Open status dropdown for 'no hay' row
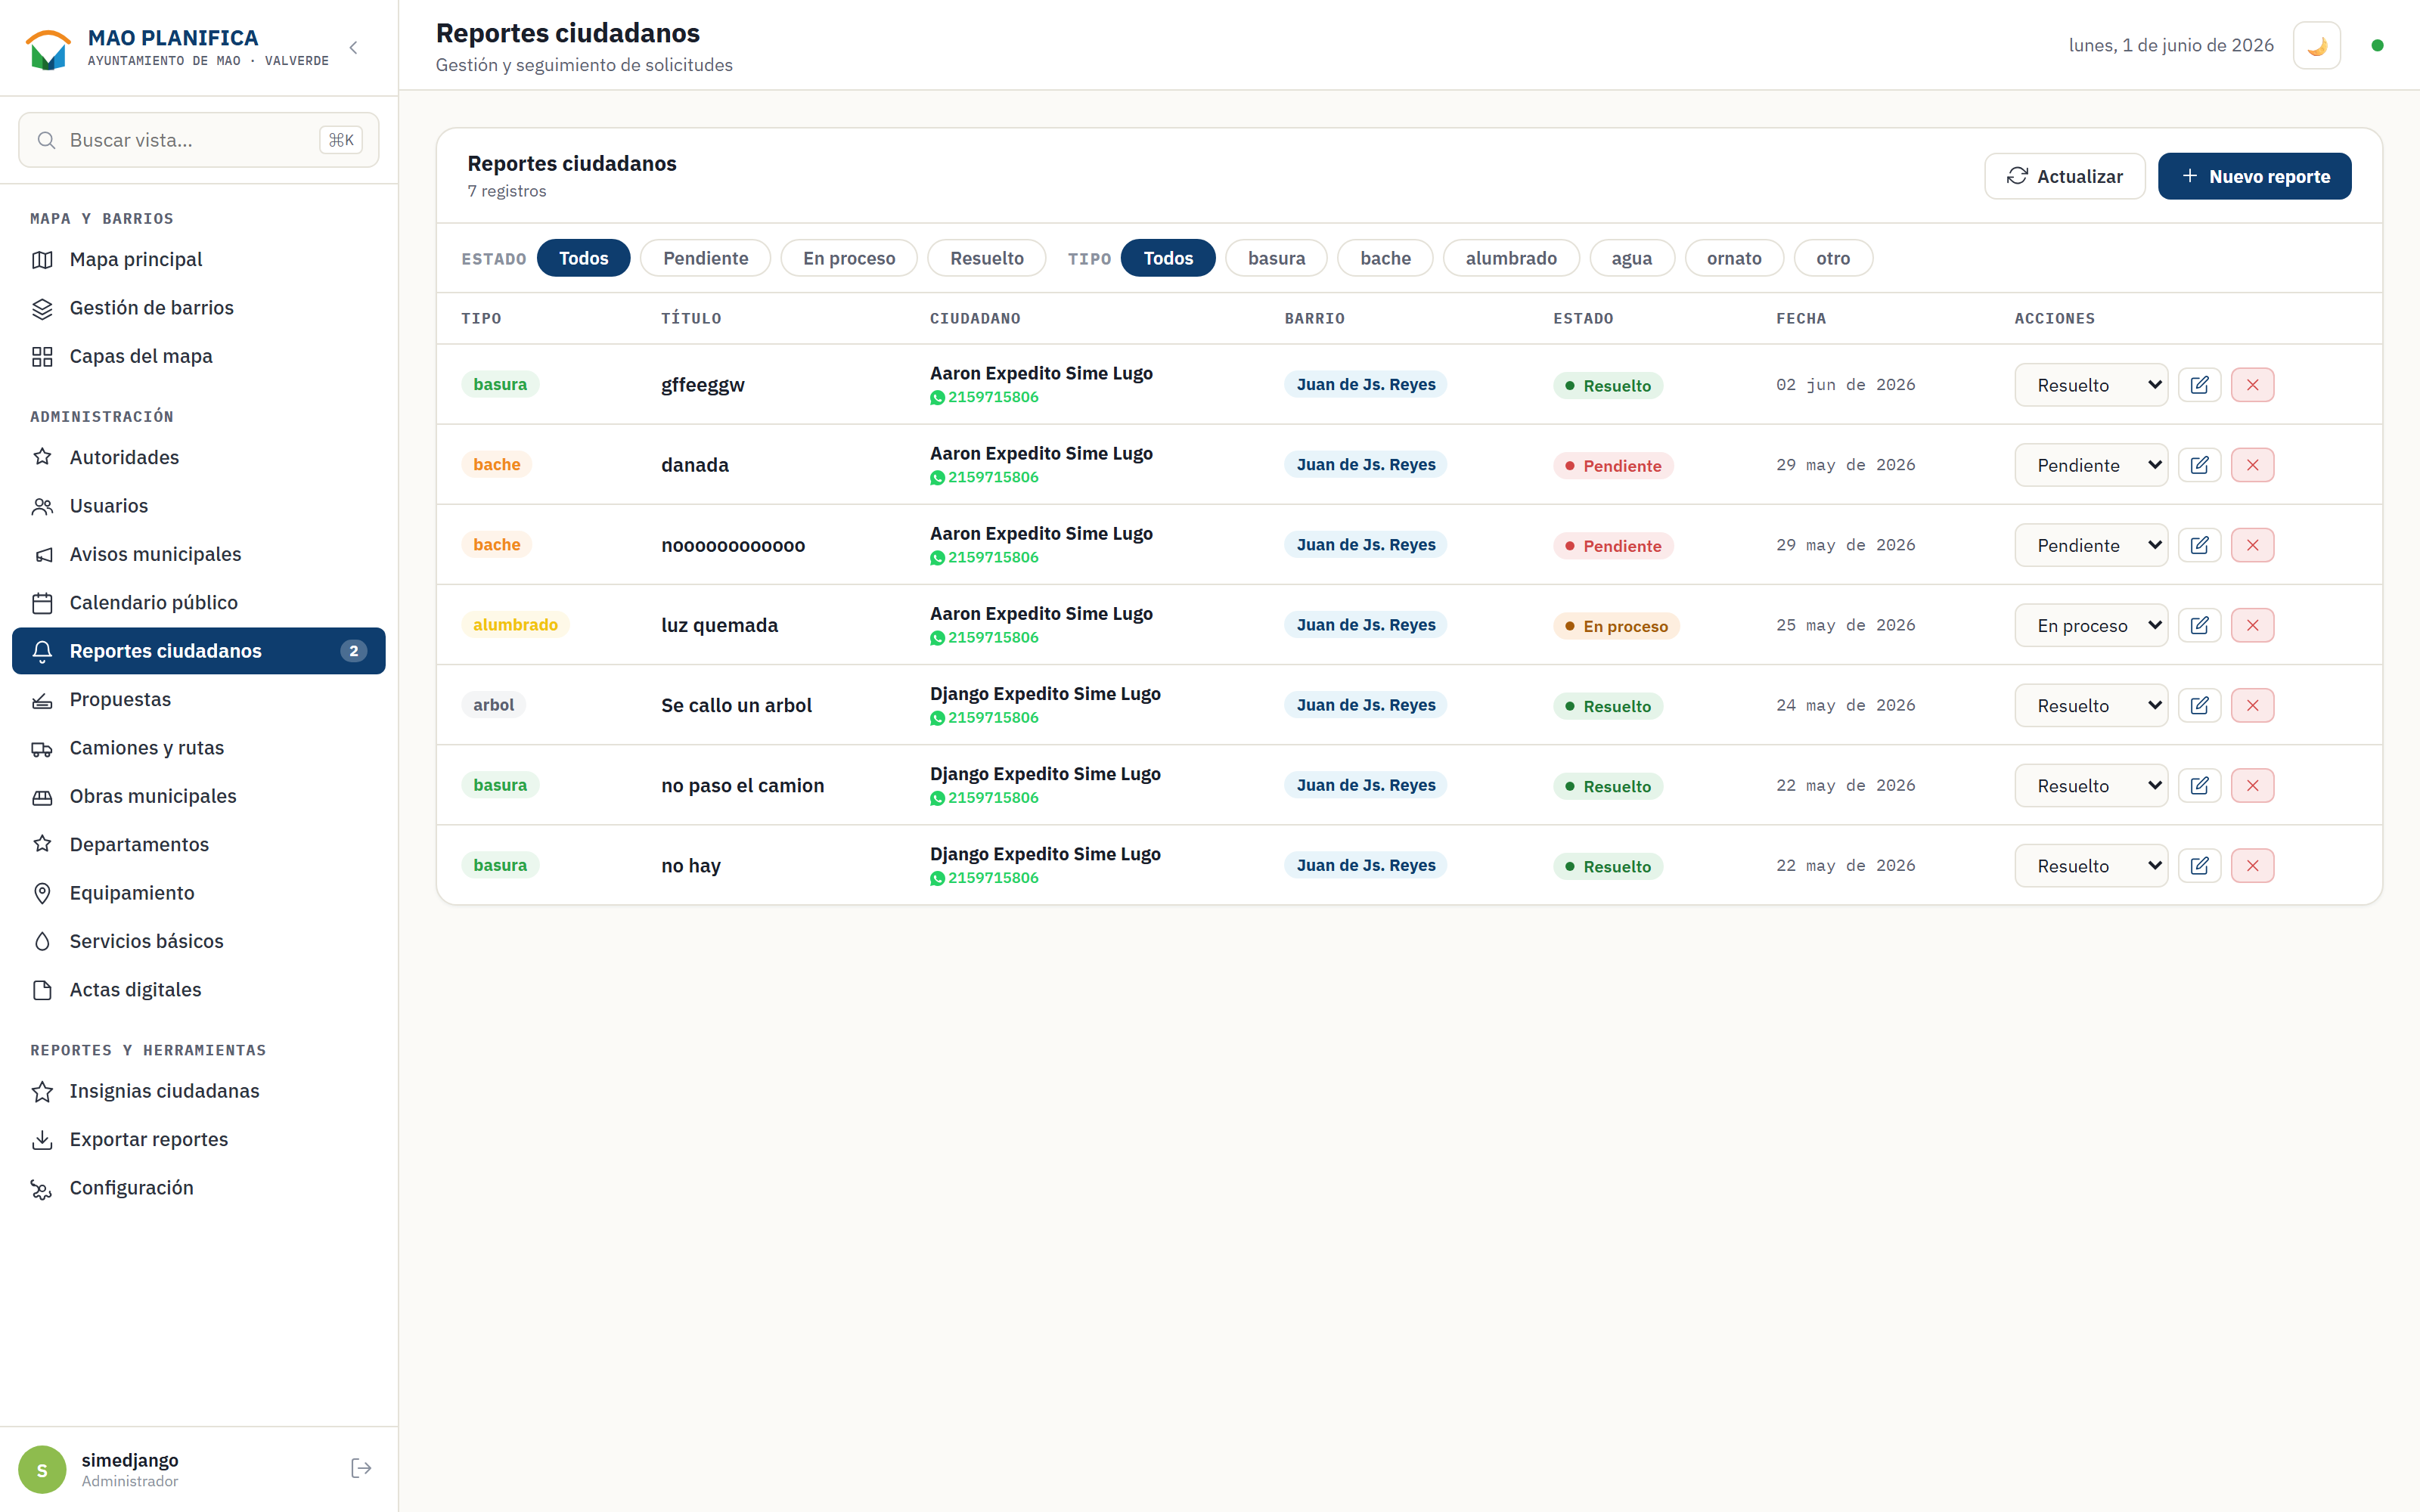 [2090, 866]
